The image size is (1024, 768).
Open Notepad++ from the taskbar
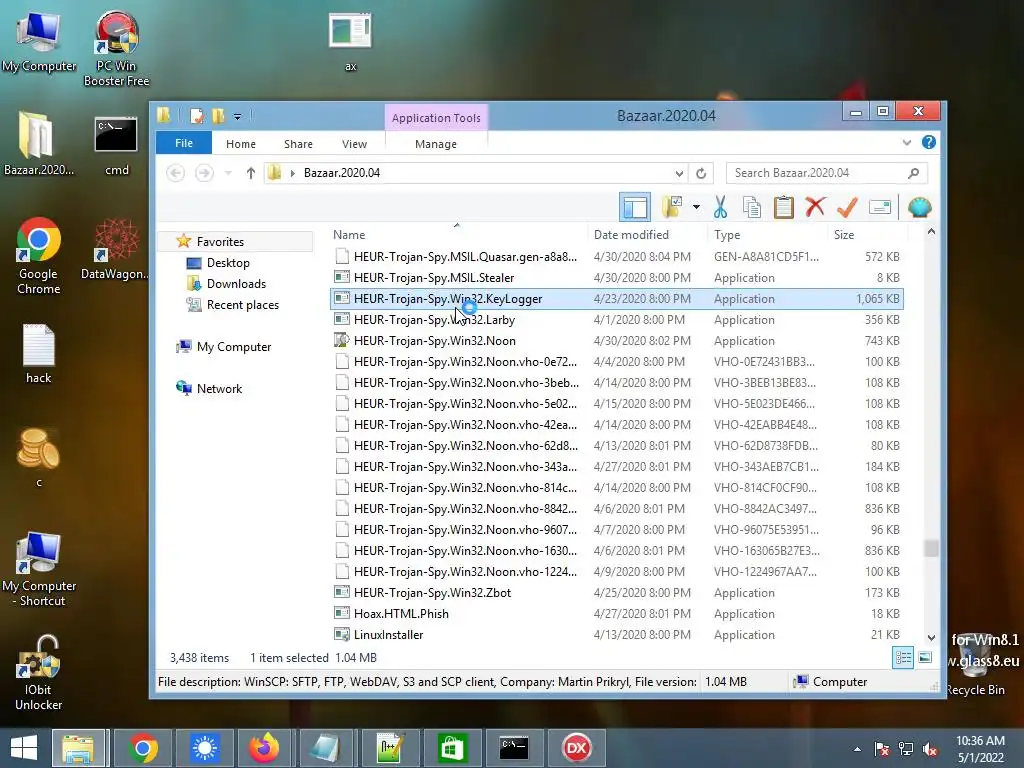click(x=390, y=748)
